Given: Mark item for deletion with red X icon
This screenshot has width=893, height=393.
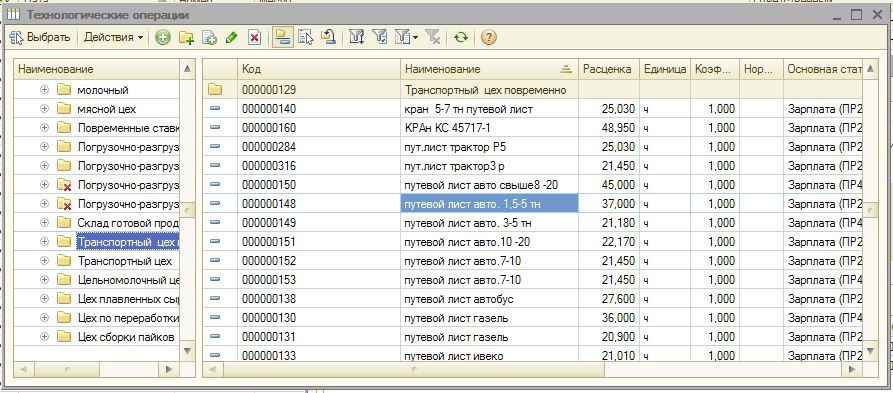Looking at the screenshot, I should pos(255,38).
